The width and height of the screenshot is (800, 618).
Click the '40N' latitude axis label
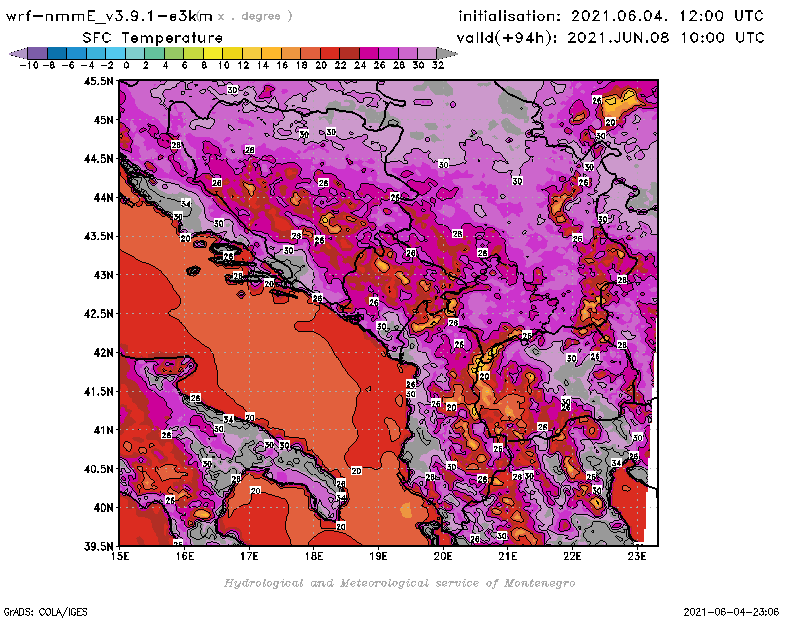click(103, 508)
